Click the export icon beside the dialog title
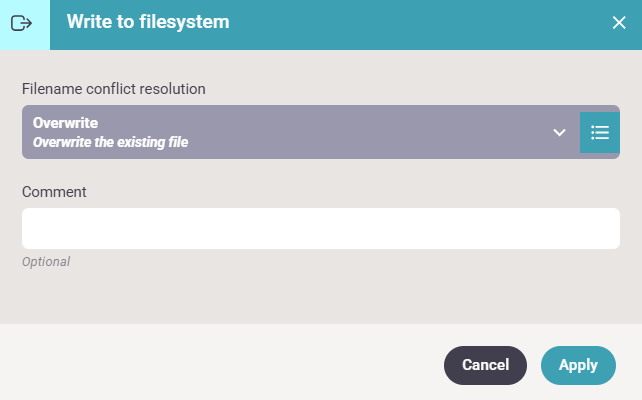 (21, 23)
